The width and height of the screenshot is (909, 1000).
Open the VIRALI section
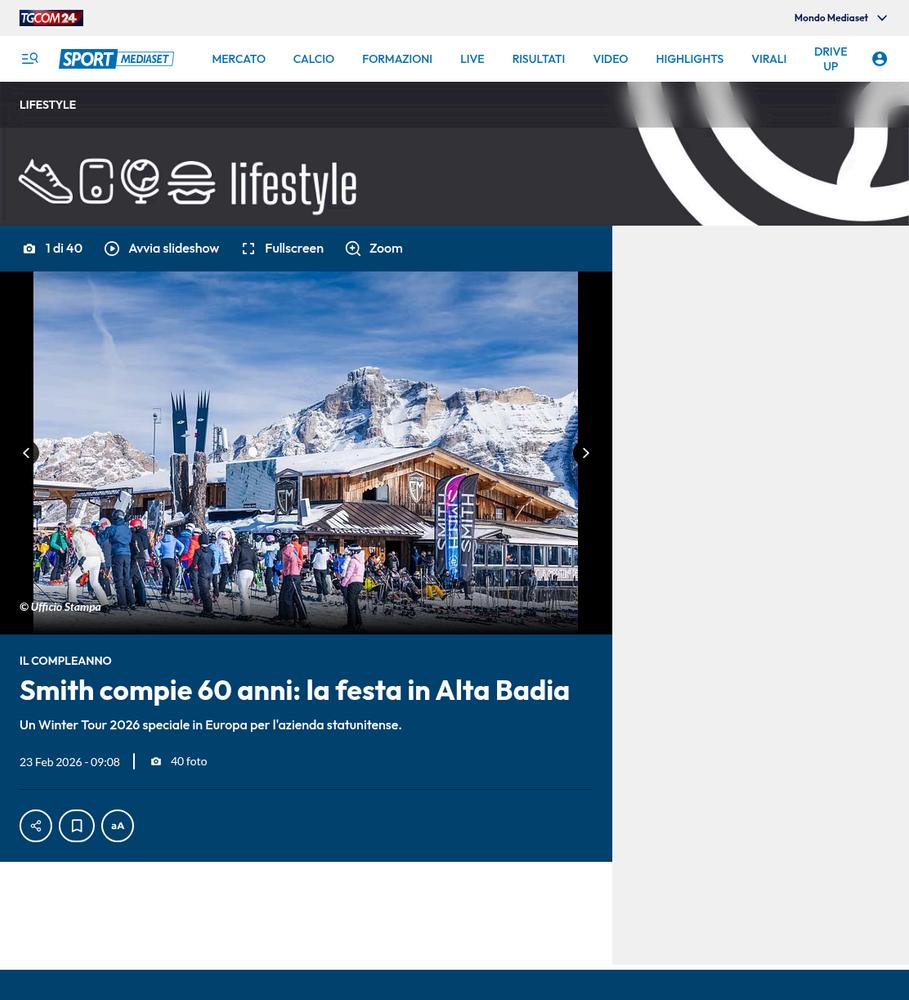[769, 59]
